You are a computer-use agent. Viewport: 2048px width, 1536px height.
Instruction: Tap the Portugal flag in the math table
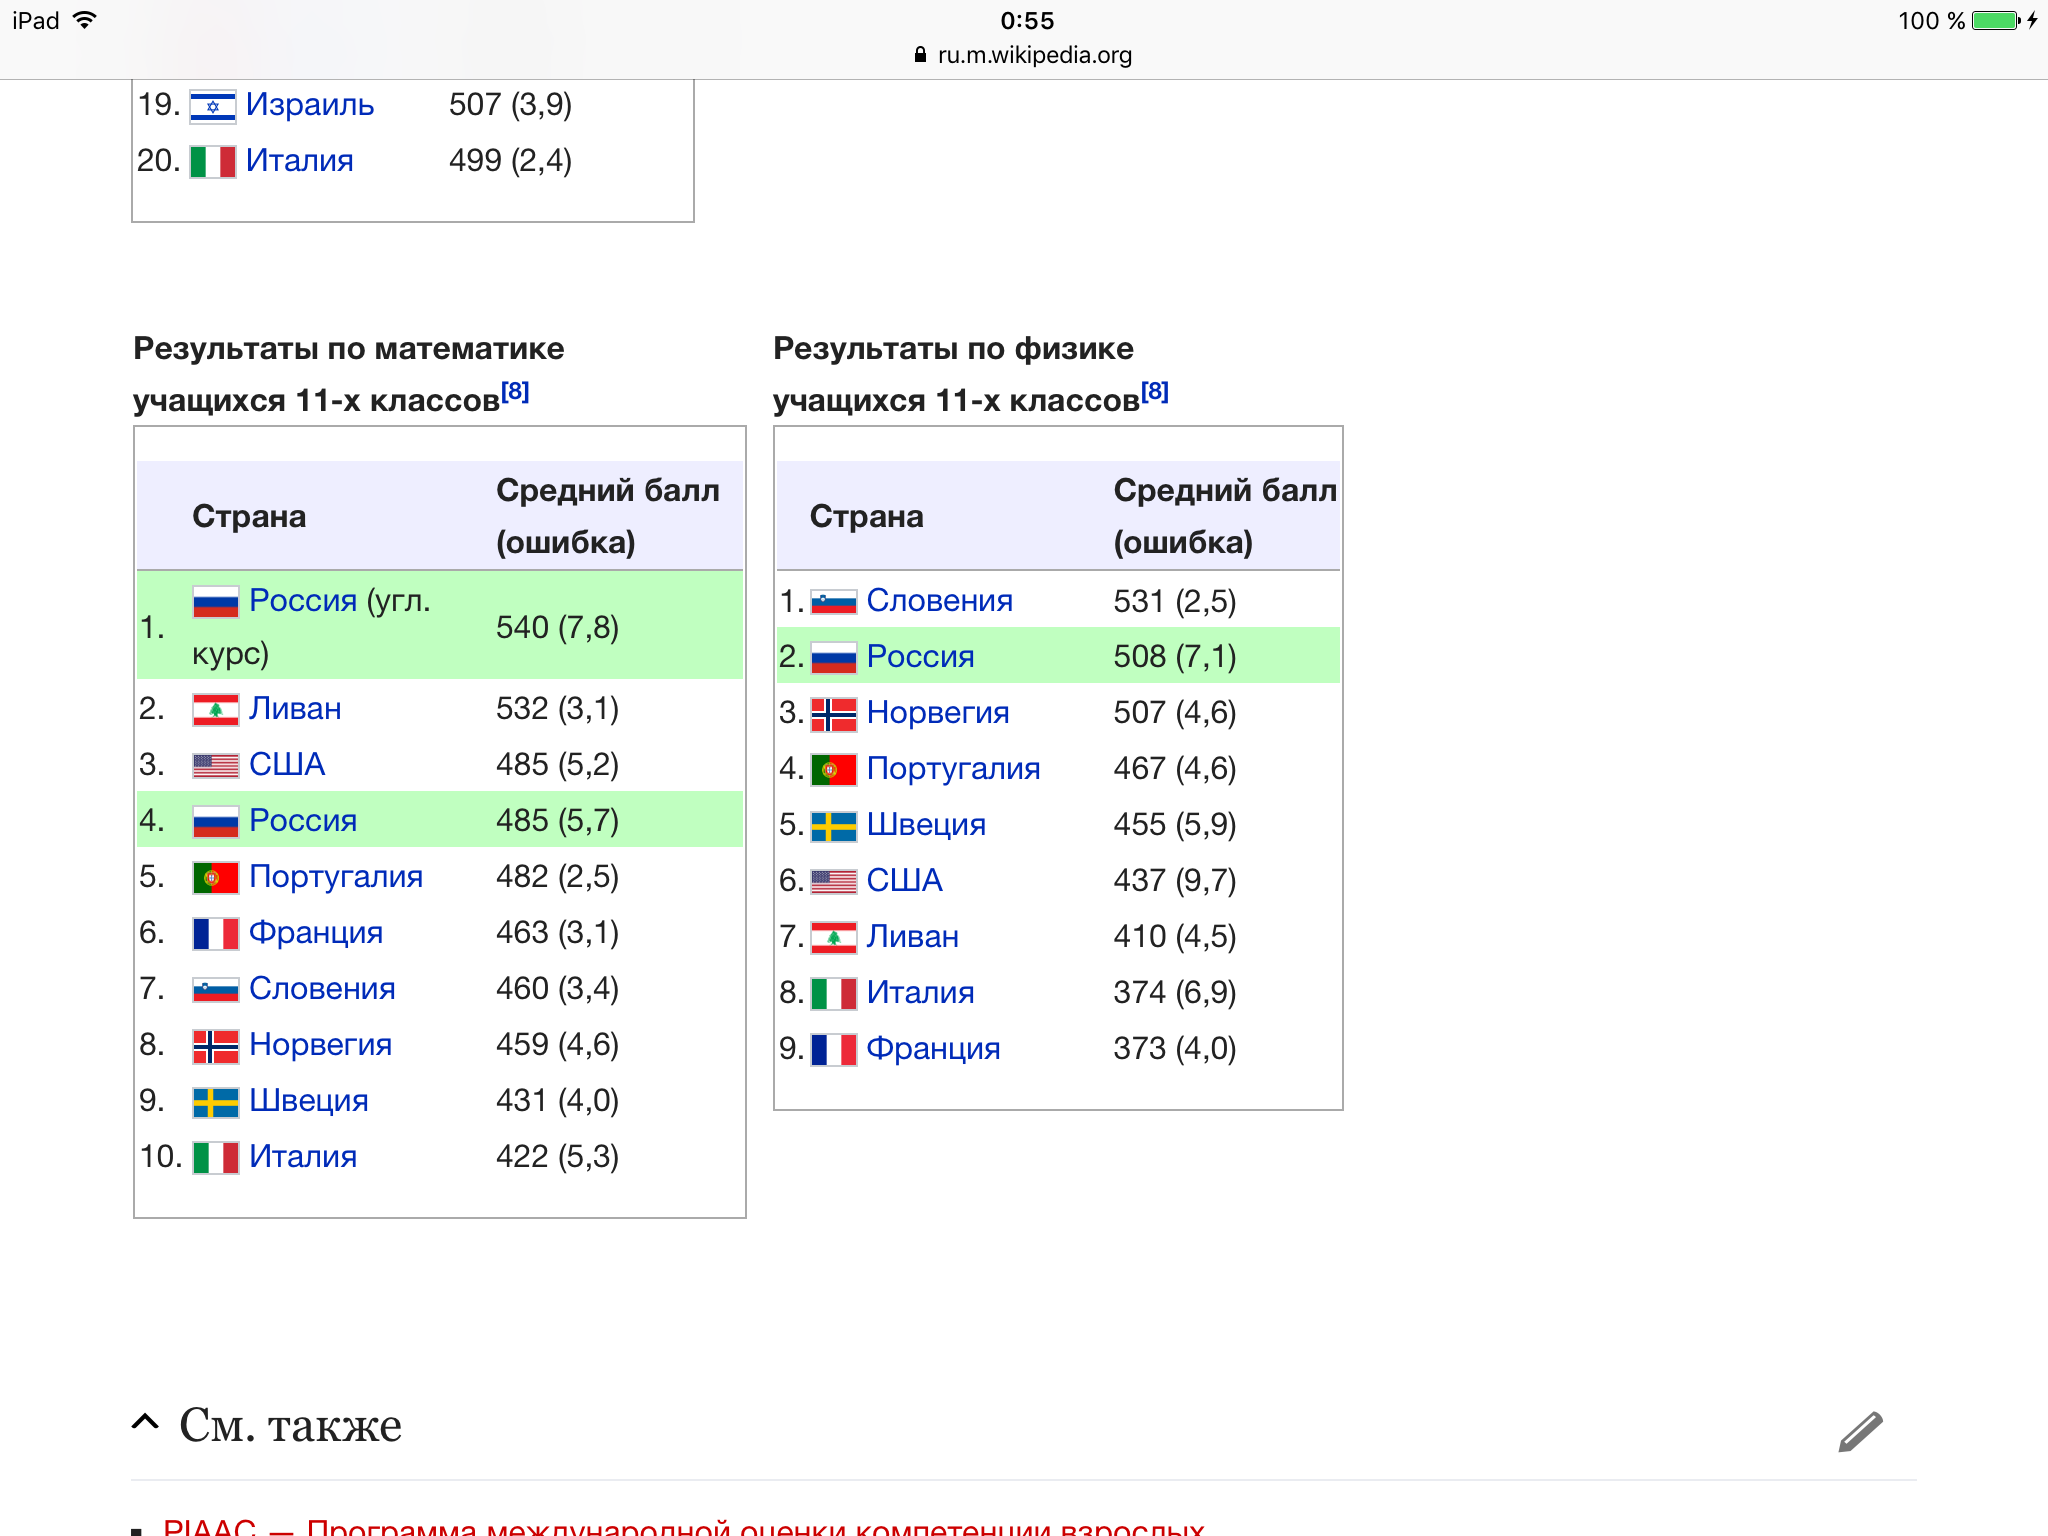coord(216,878)
